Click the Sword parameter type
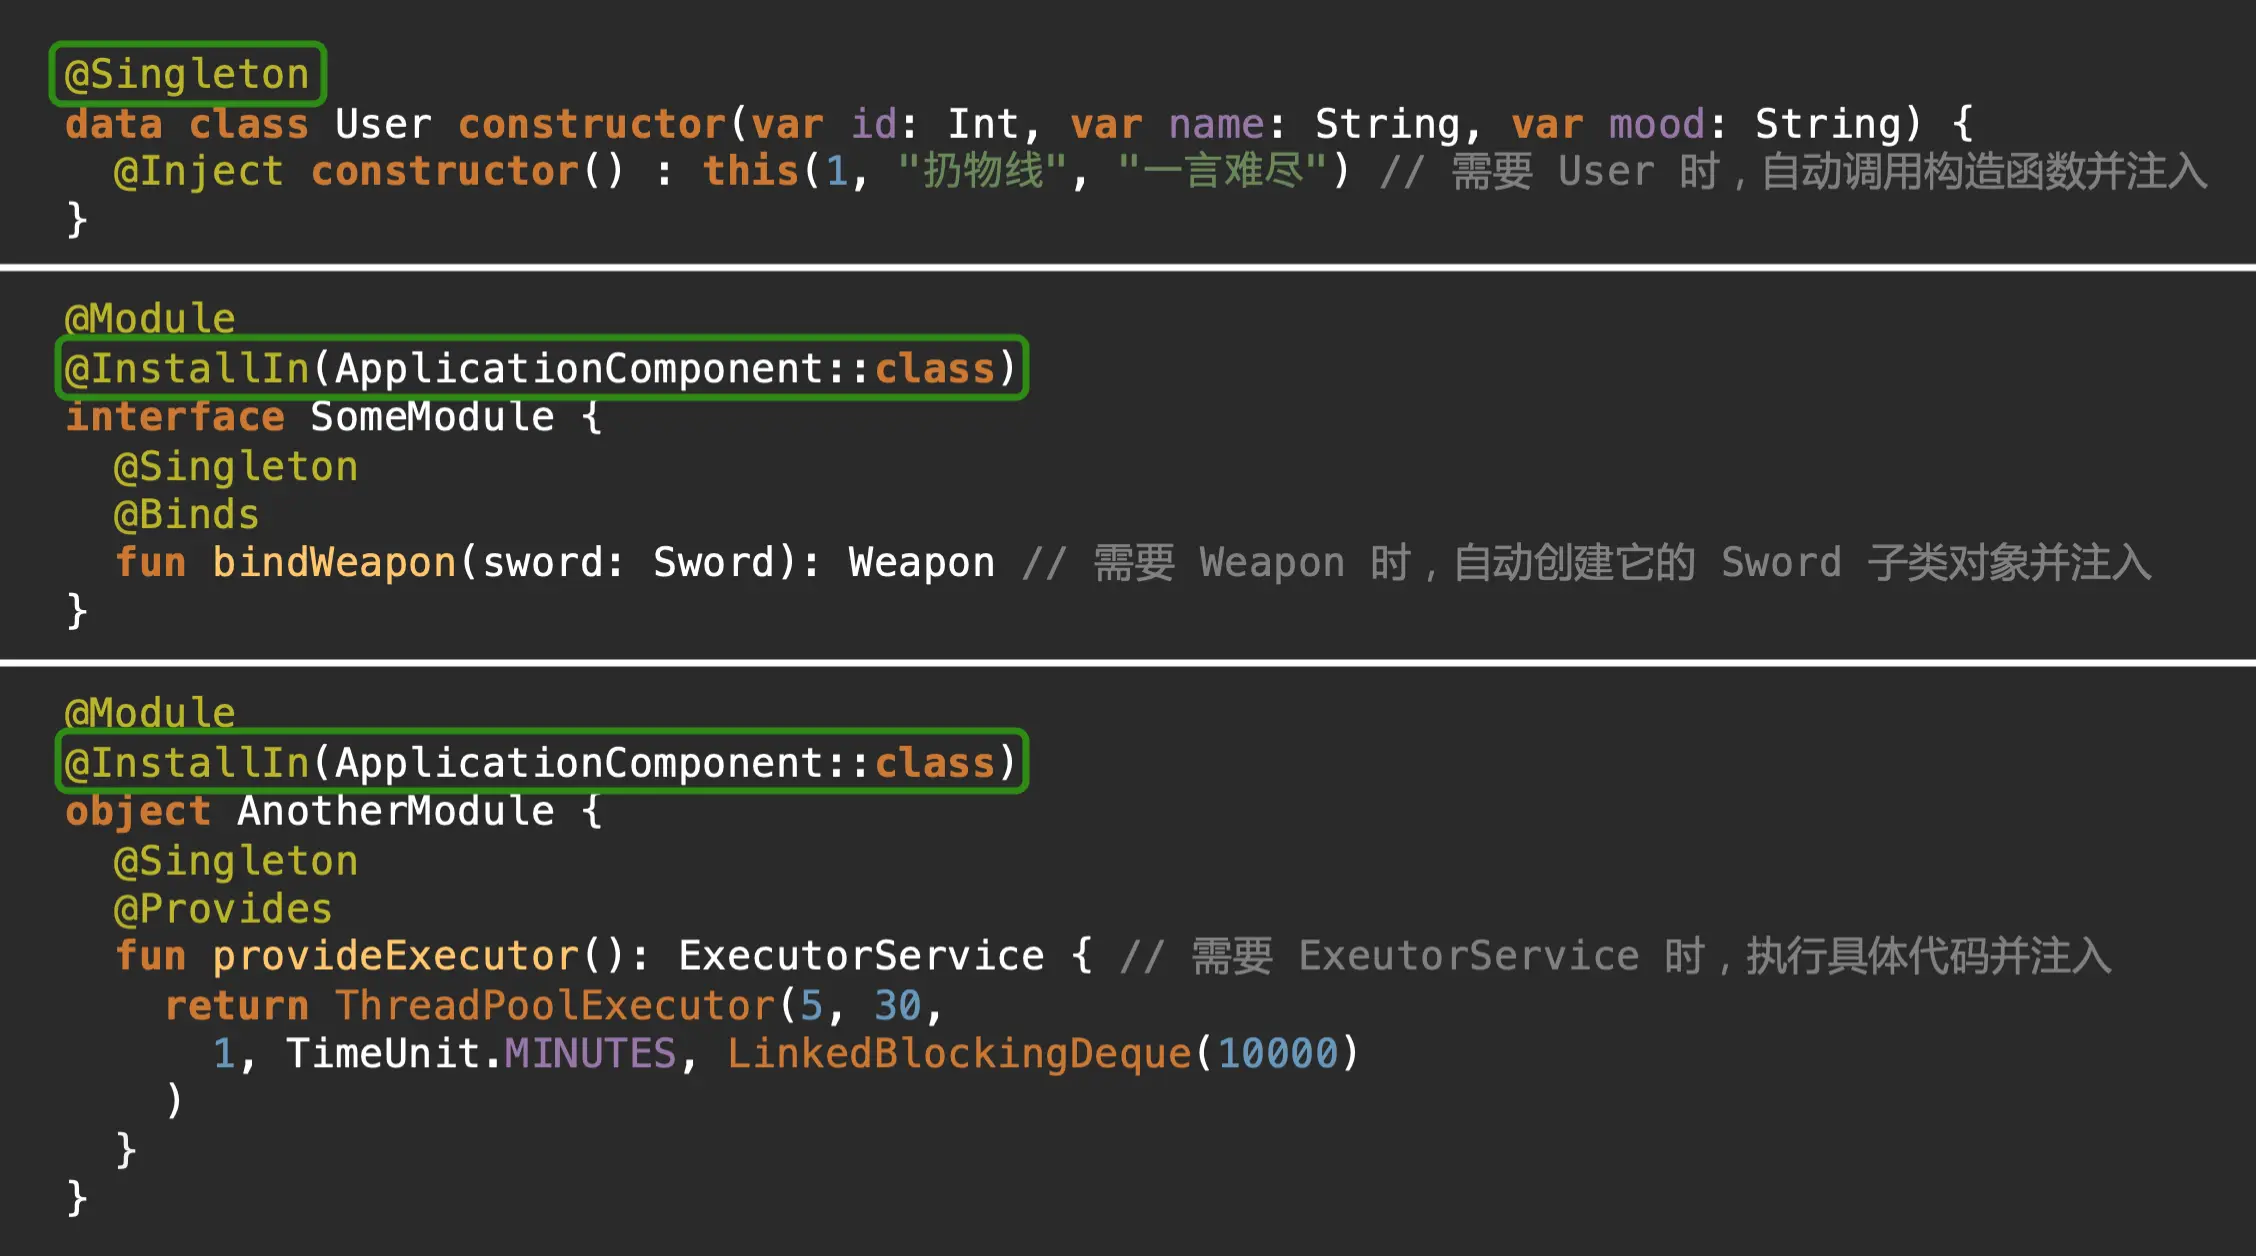The width and height of the screenshot is (2256, 1256). coord(714,562)
